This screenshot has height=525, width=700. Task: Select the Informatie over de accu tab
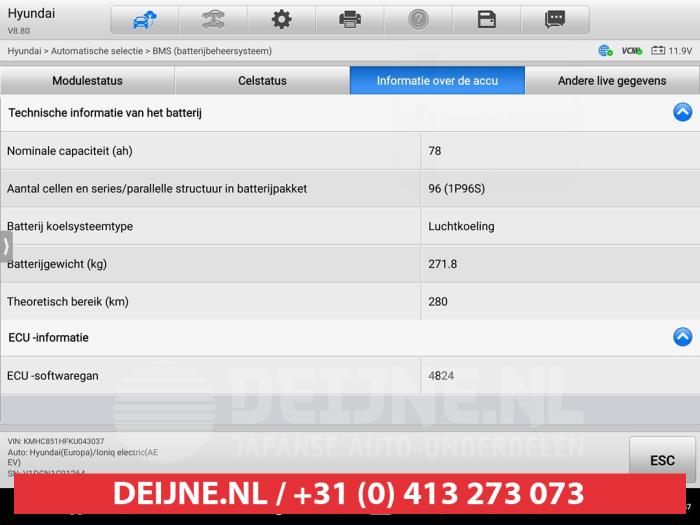[x=437, y=81]
